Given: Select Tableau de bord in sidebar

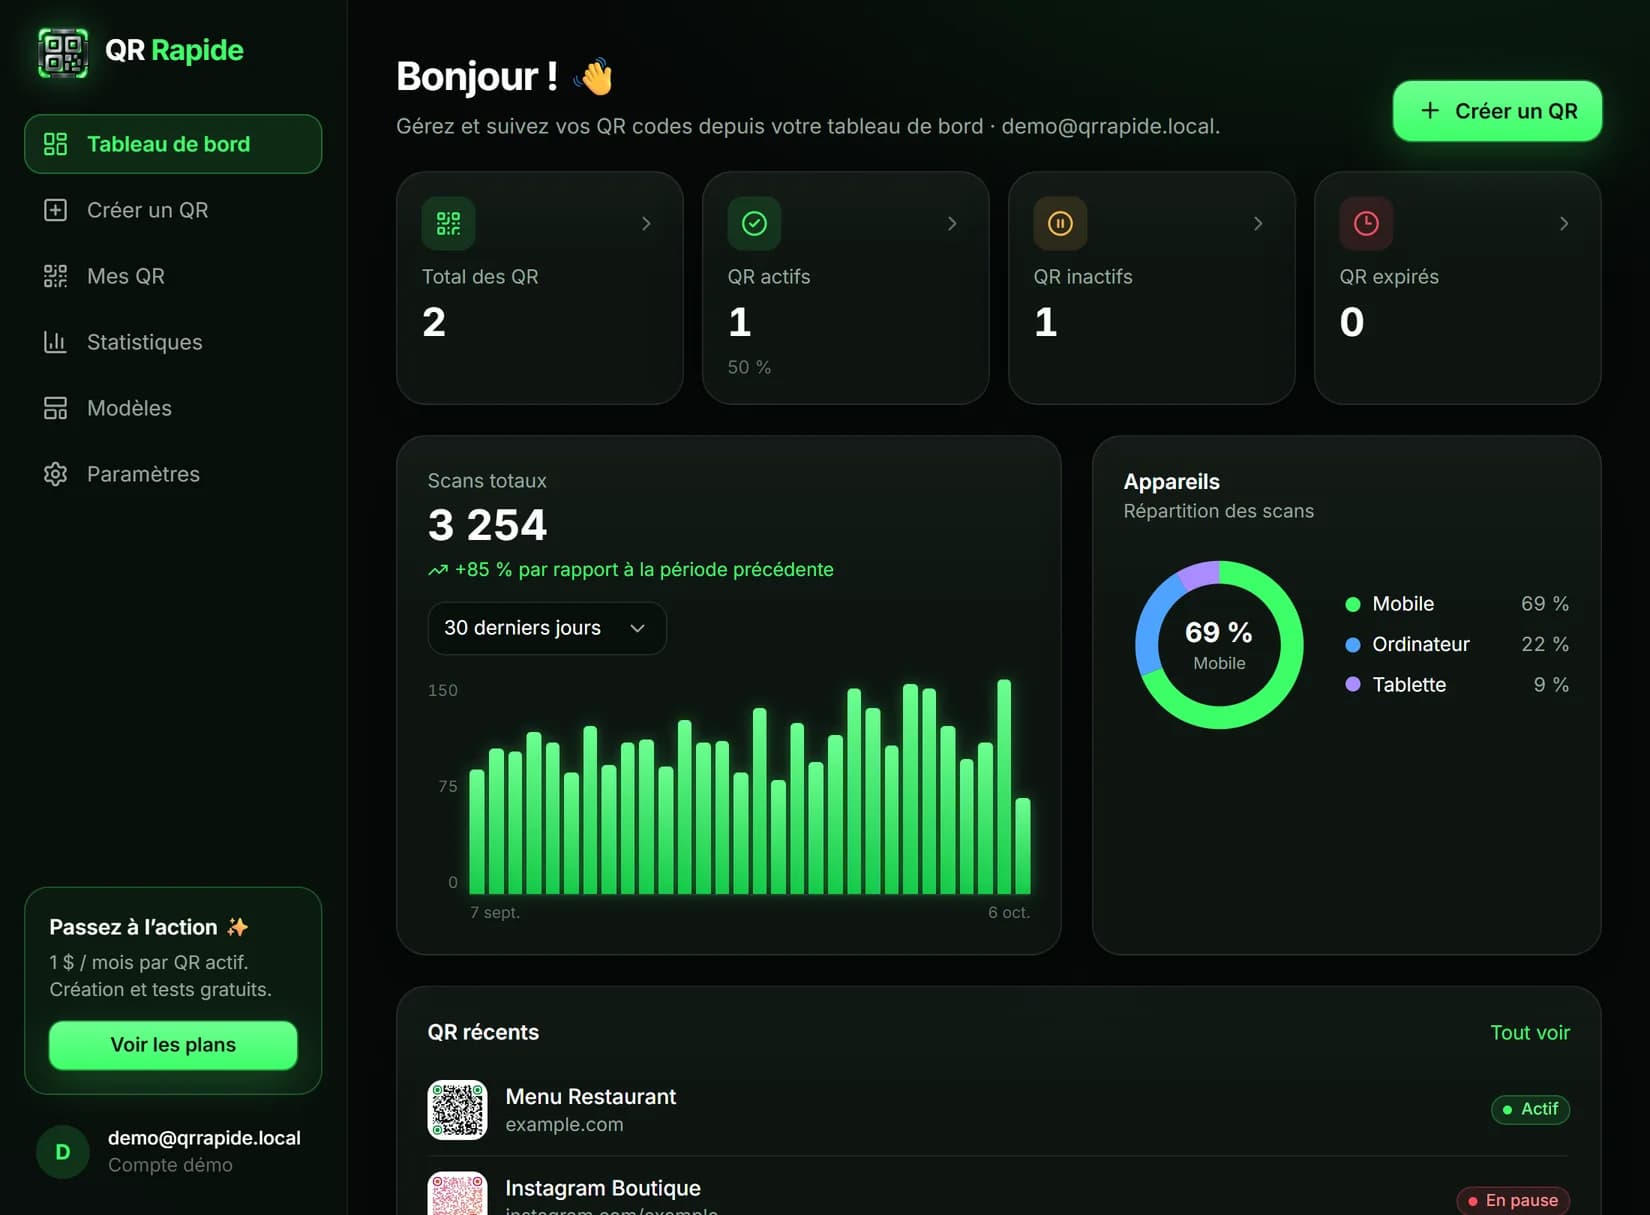Looking at the screenshot, I should pos(173,144).
